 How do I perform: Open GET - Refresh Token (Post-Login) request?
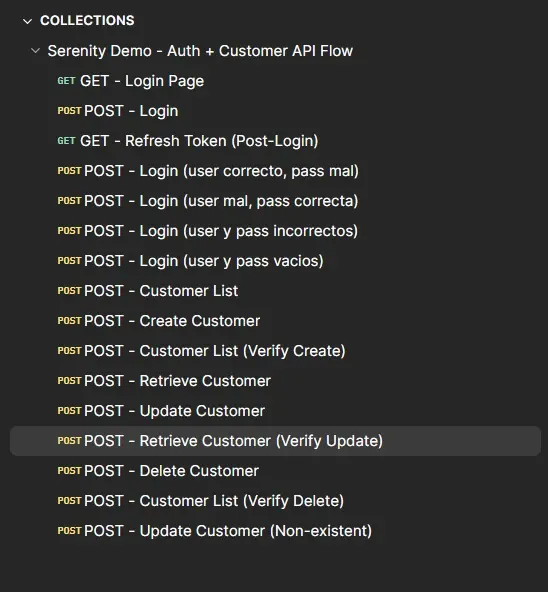[x=199, y=141]
